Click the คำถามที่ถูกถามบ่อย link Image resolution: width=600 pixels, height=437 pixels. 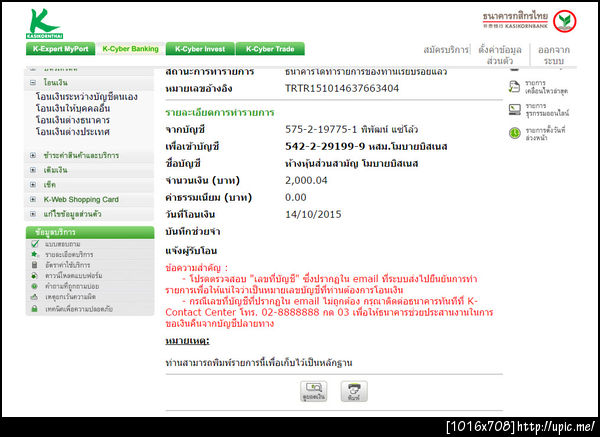(x=72, y=286)
